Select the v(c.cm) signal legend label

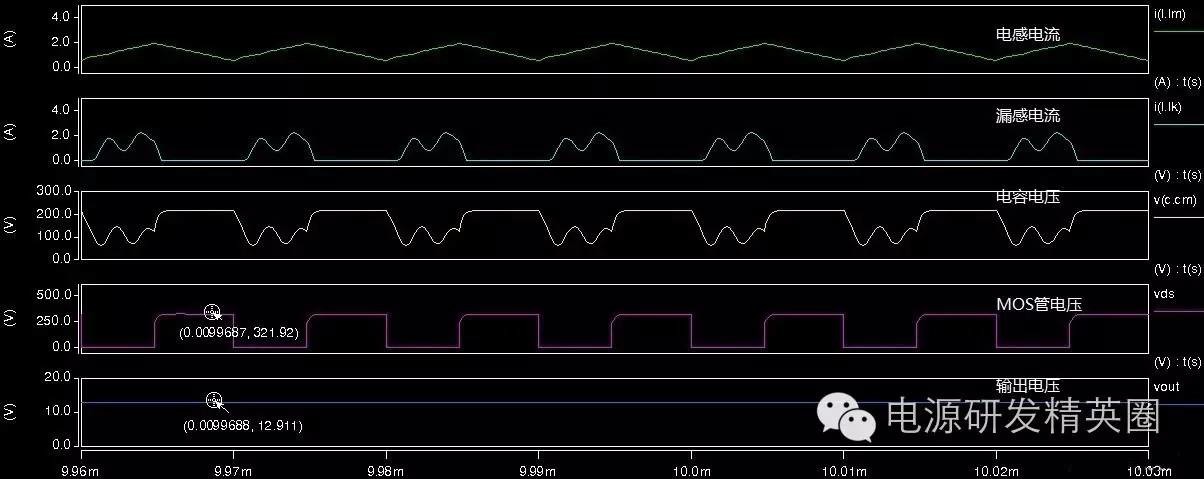[x=1175, y=199]
